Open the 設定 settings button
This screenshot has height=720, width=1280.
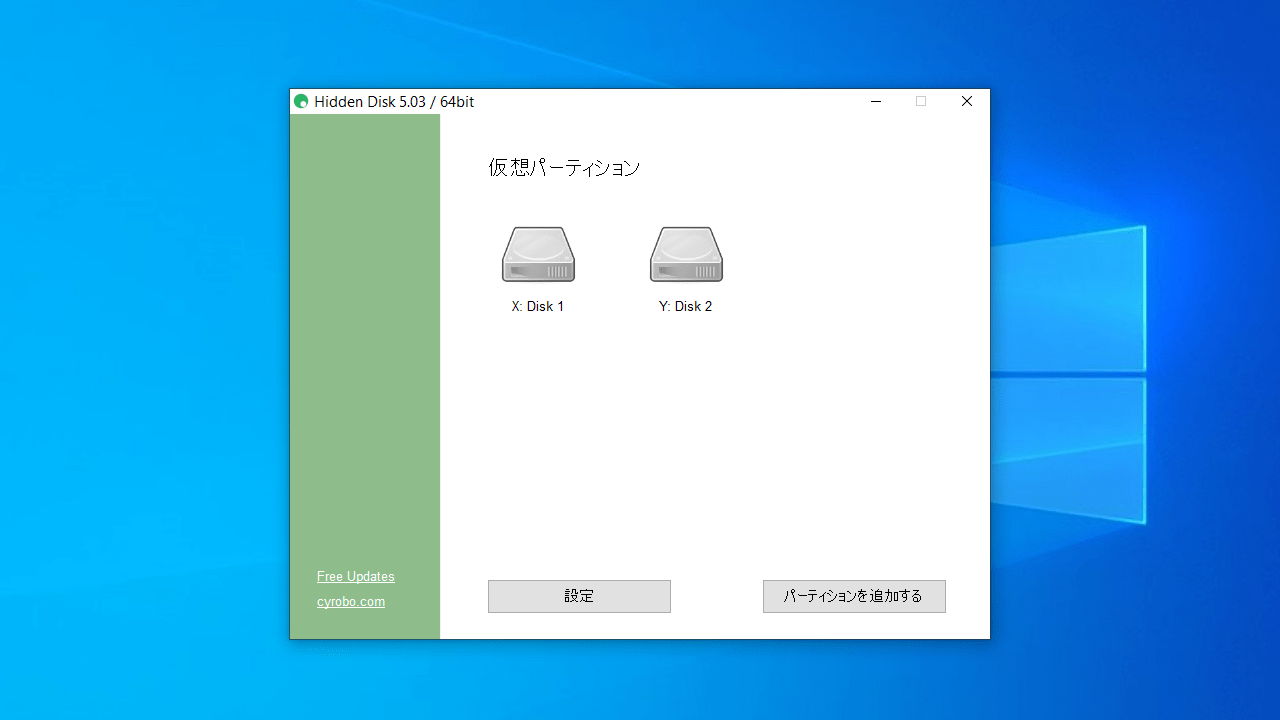click(579, 596)
